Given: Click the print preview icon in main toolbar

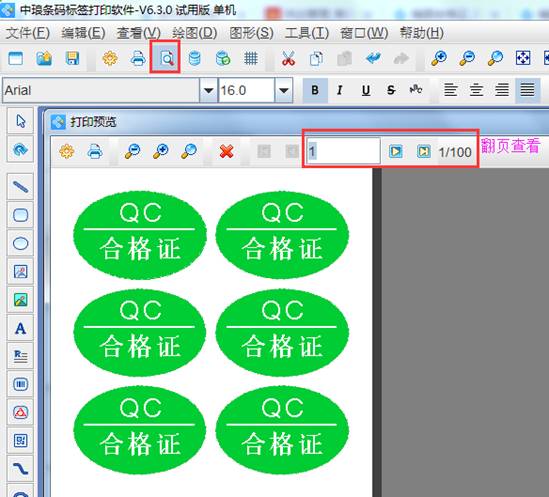Looking at the screenshot, I should [166, 58].
